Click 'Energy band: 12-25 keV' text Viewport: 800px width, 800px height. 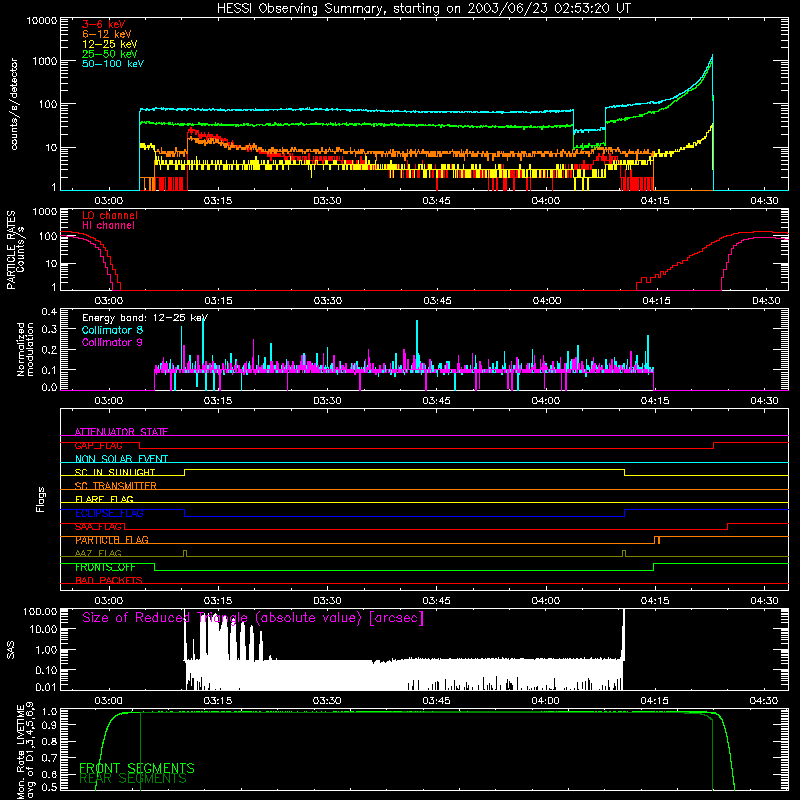[x=145, y=318]
